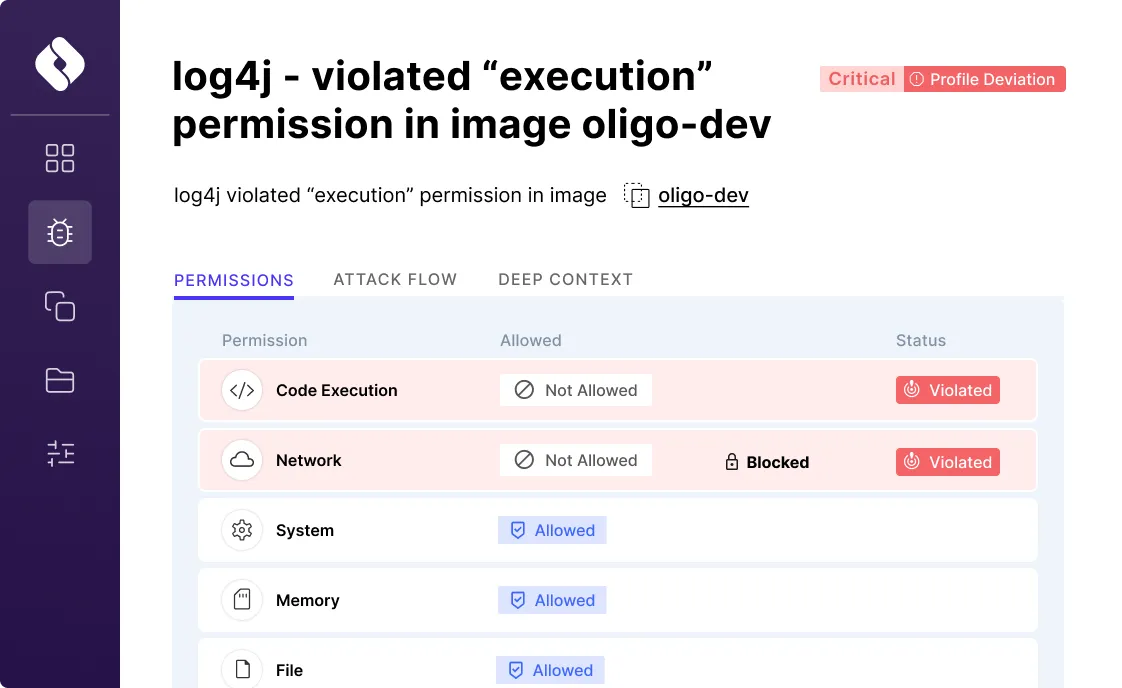Click the System gear icon

tap(242, 530)
